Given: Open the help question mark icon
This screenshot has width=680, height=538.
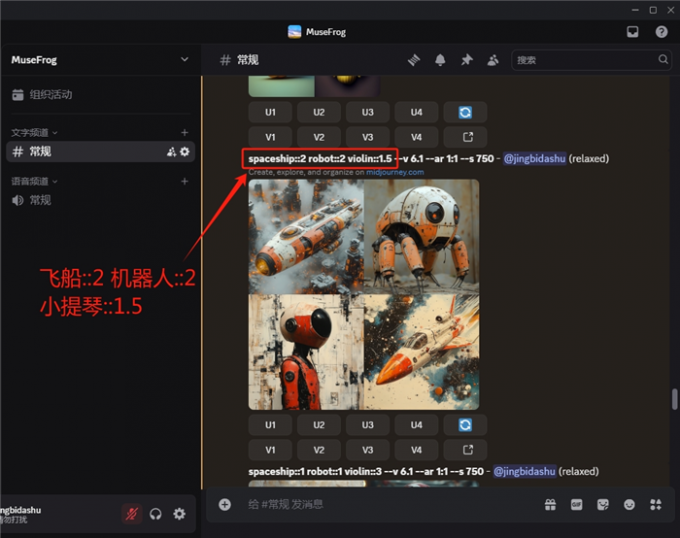Looking at the screenshot, I should [x=661, y=32].
